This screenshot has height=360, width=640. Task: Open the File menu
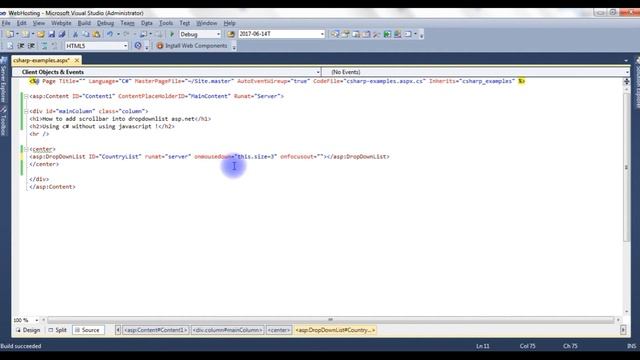[x=6, y=23]
